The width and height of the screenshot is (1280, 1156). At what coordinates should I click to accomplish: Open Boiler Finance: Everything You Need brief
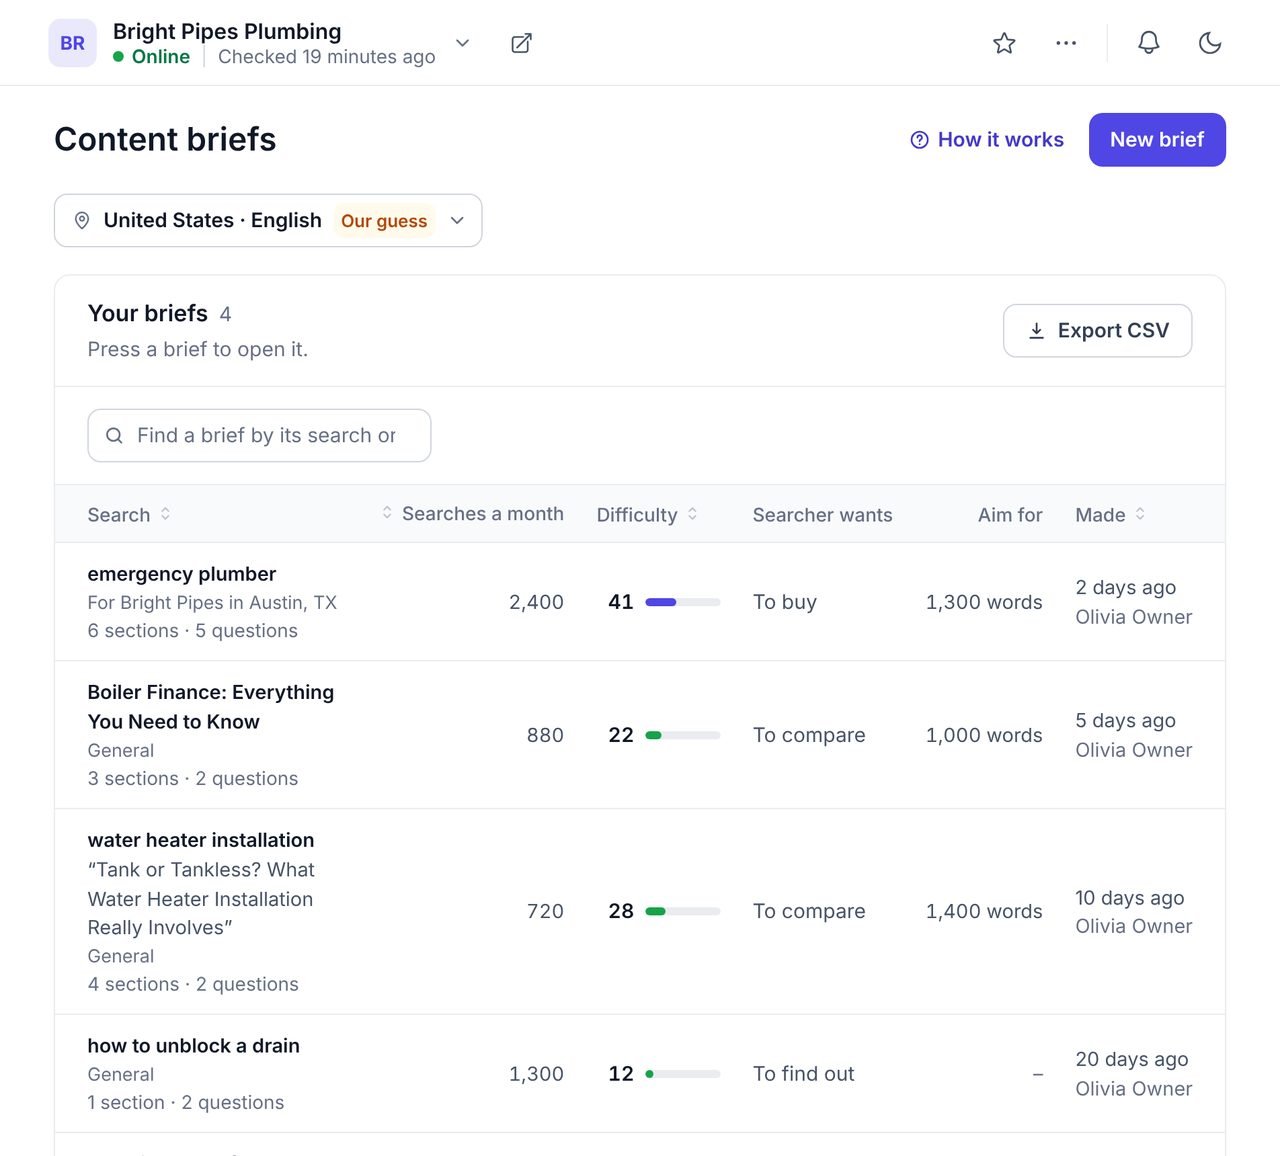click(x=211, y=707)
